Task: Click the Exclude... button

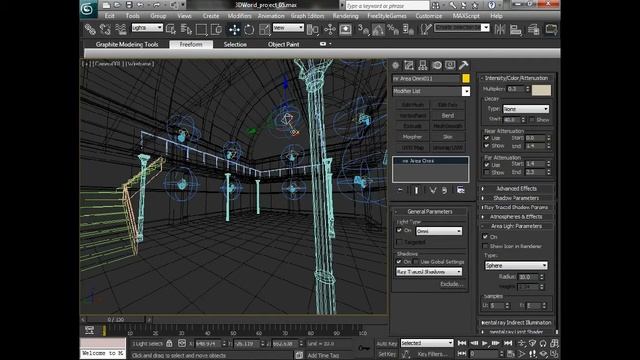Action: tap(451, 284)
